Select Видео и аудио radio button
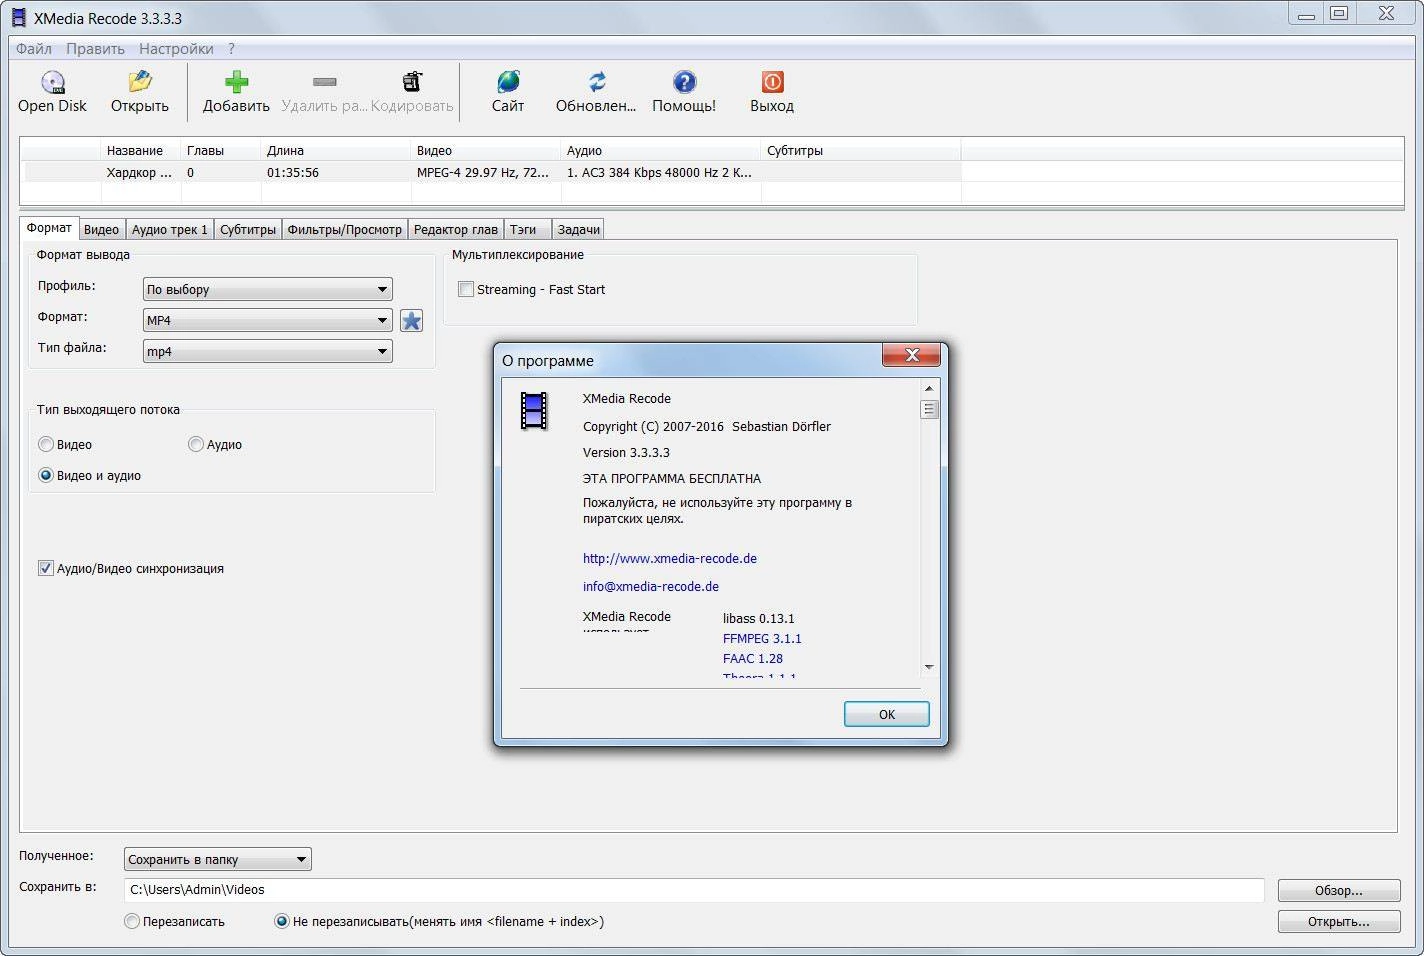This screenshot has height=956, width=1424. 46,475
